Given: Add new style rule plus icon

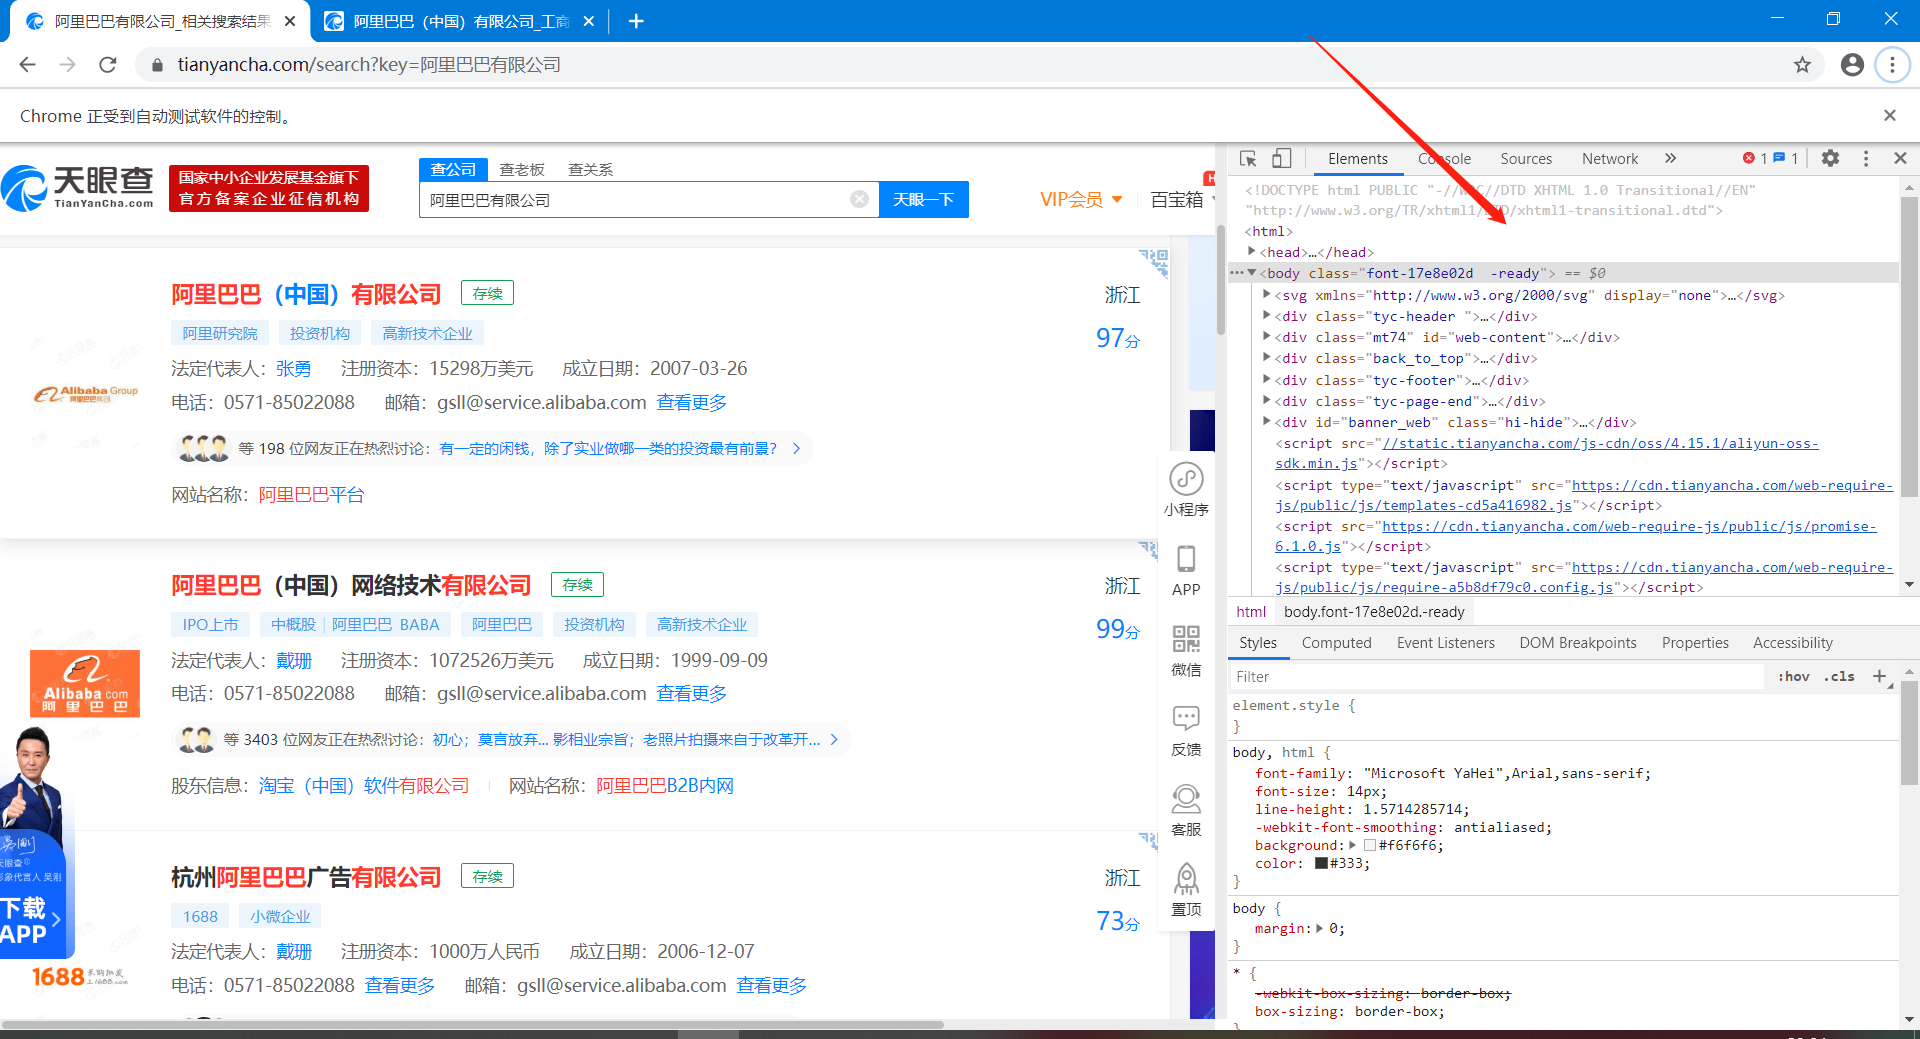Looking at the screenshot, I should click(x=1879, y=677).
